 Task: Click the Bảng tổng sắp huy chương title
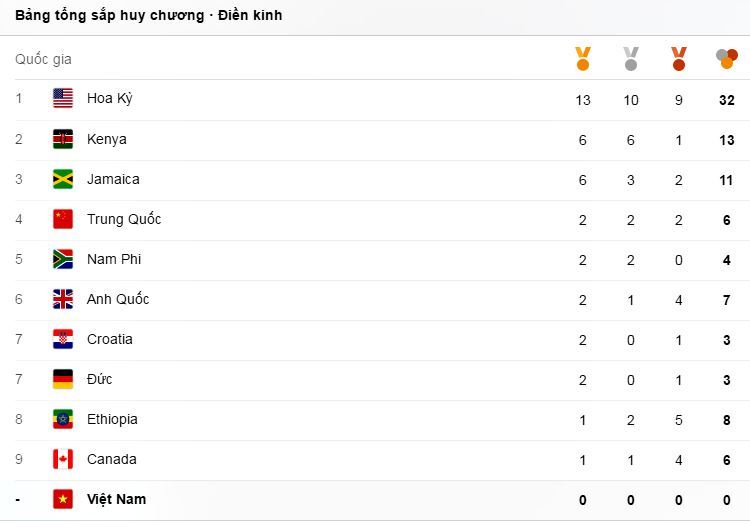pyautogui.click(x=148, y=15)
